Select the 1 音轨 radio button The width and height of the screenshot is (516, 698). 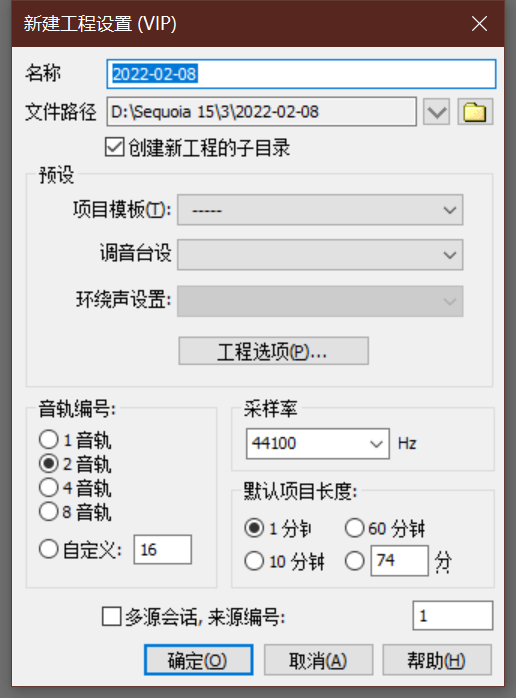click(49, 440)
